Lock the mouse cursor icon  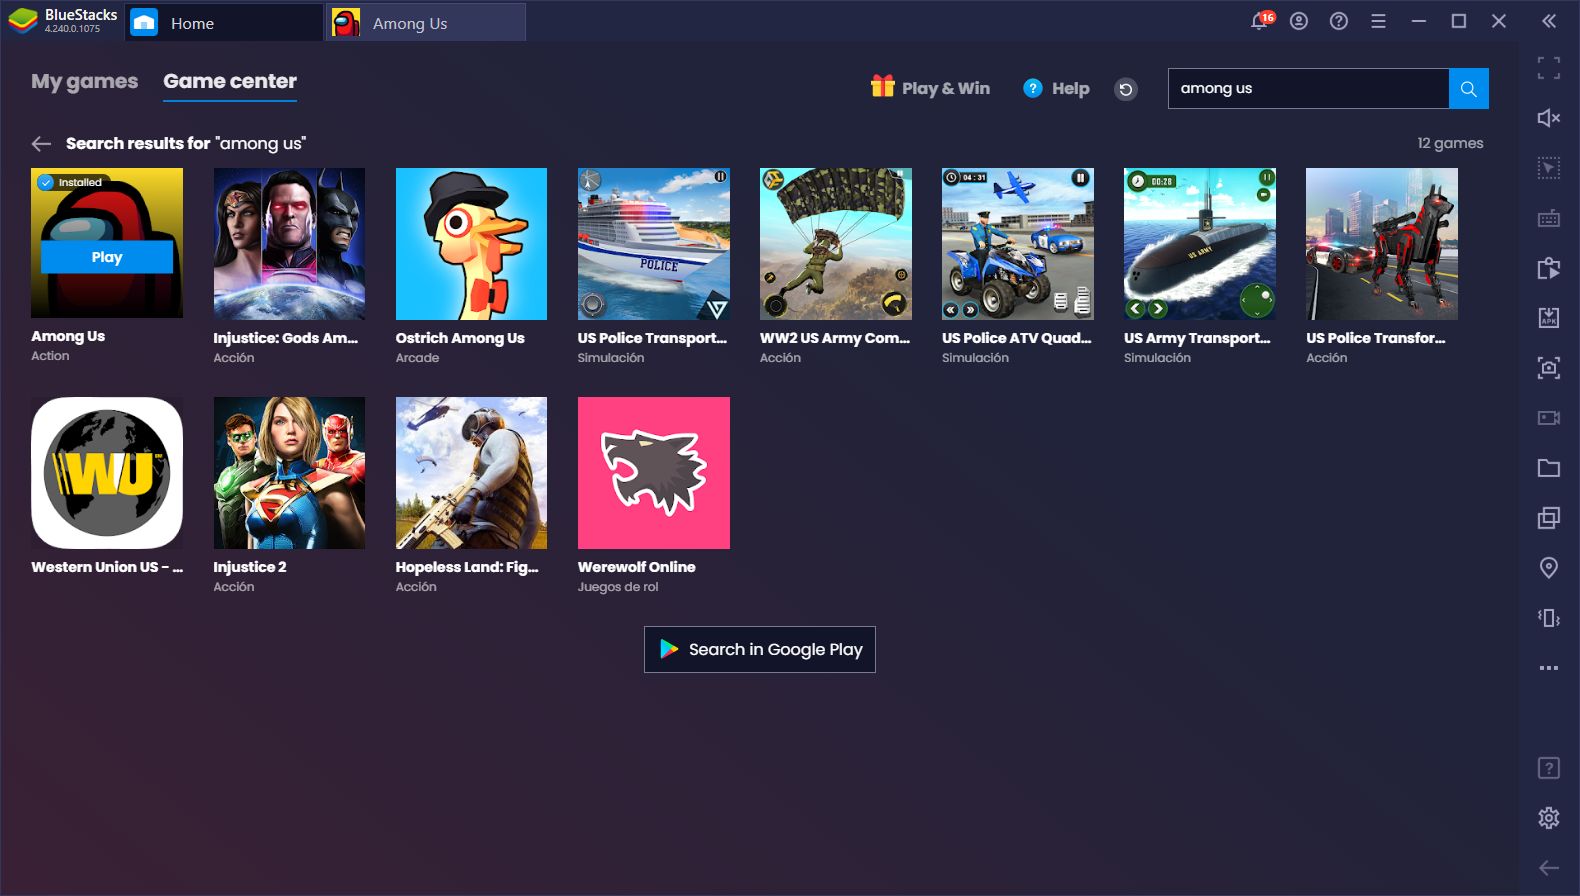coord(1549,168)
